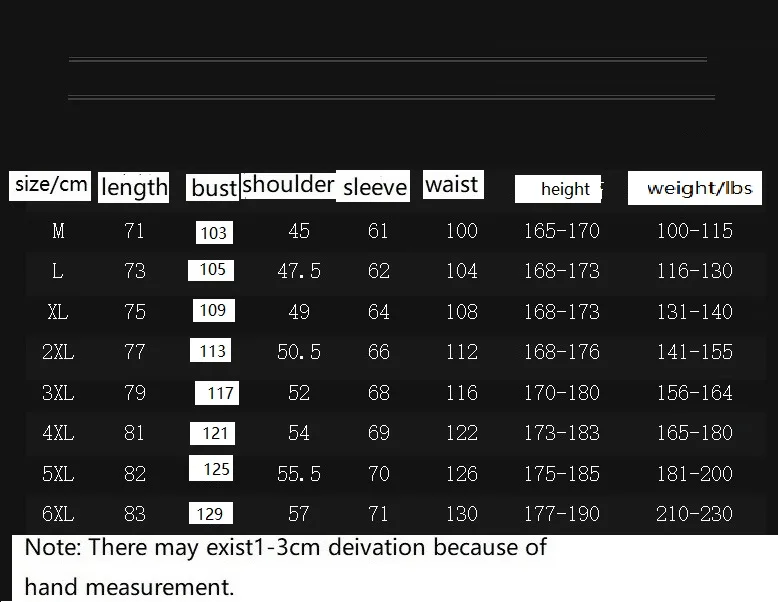Click weight range '181-200' in the 5XL row
Viewport: 778px width, 602px height.
[x=695, y=473]
